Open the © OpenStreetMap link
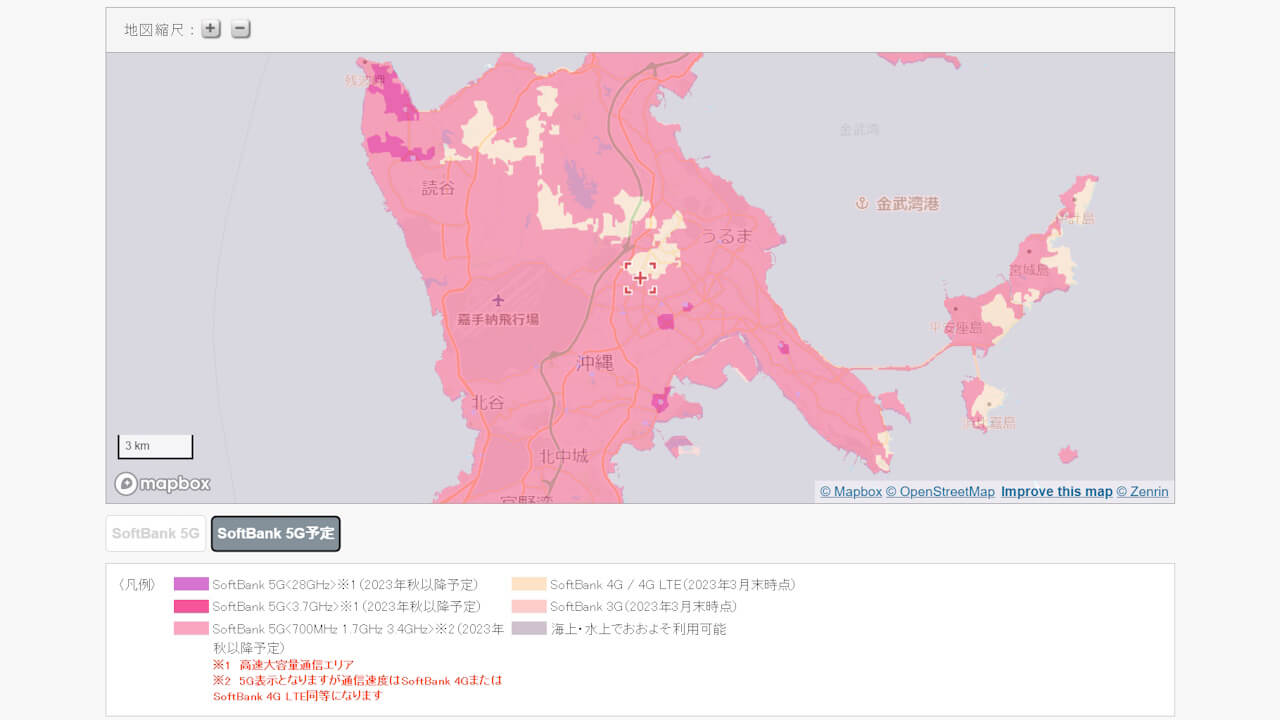This screenshot has height=720, width=1280. point(940,491)
